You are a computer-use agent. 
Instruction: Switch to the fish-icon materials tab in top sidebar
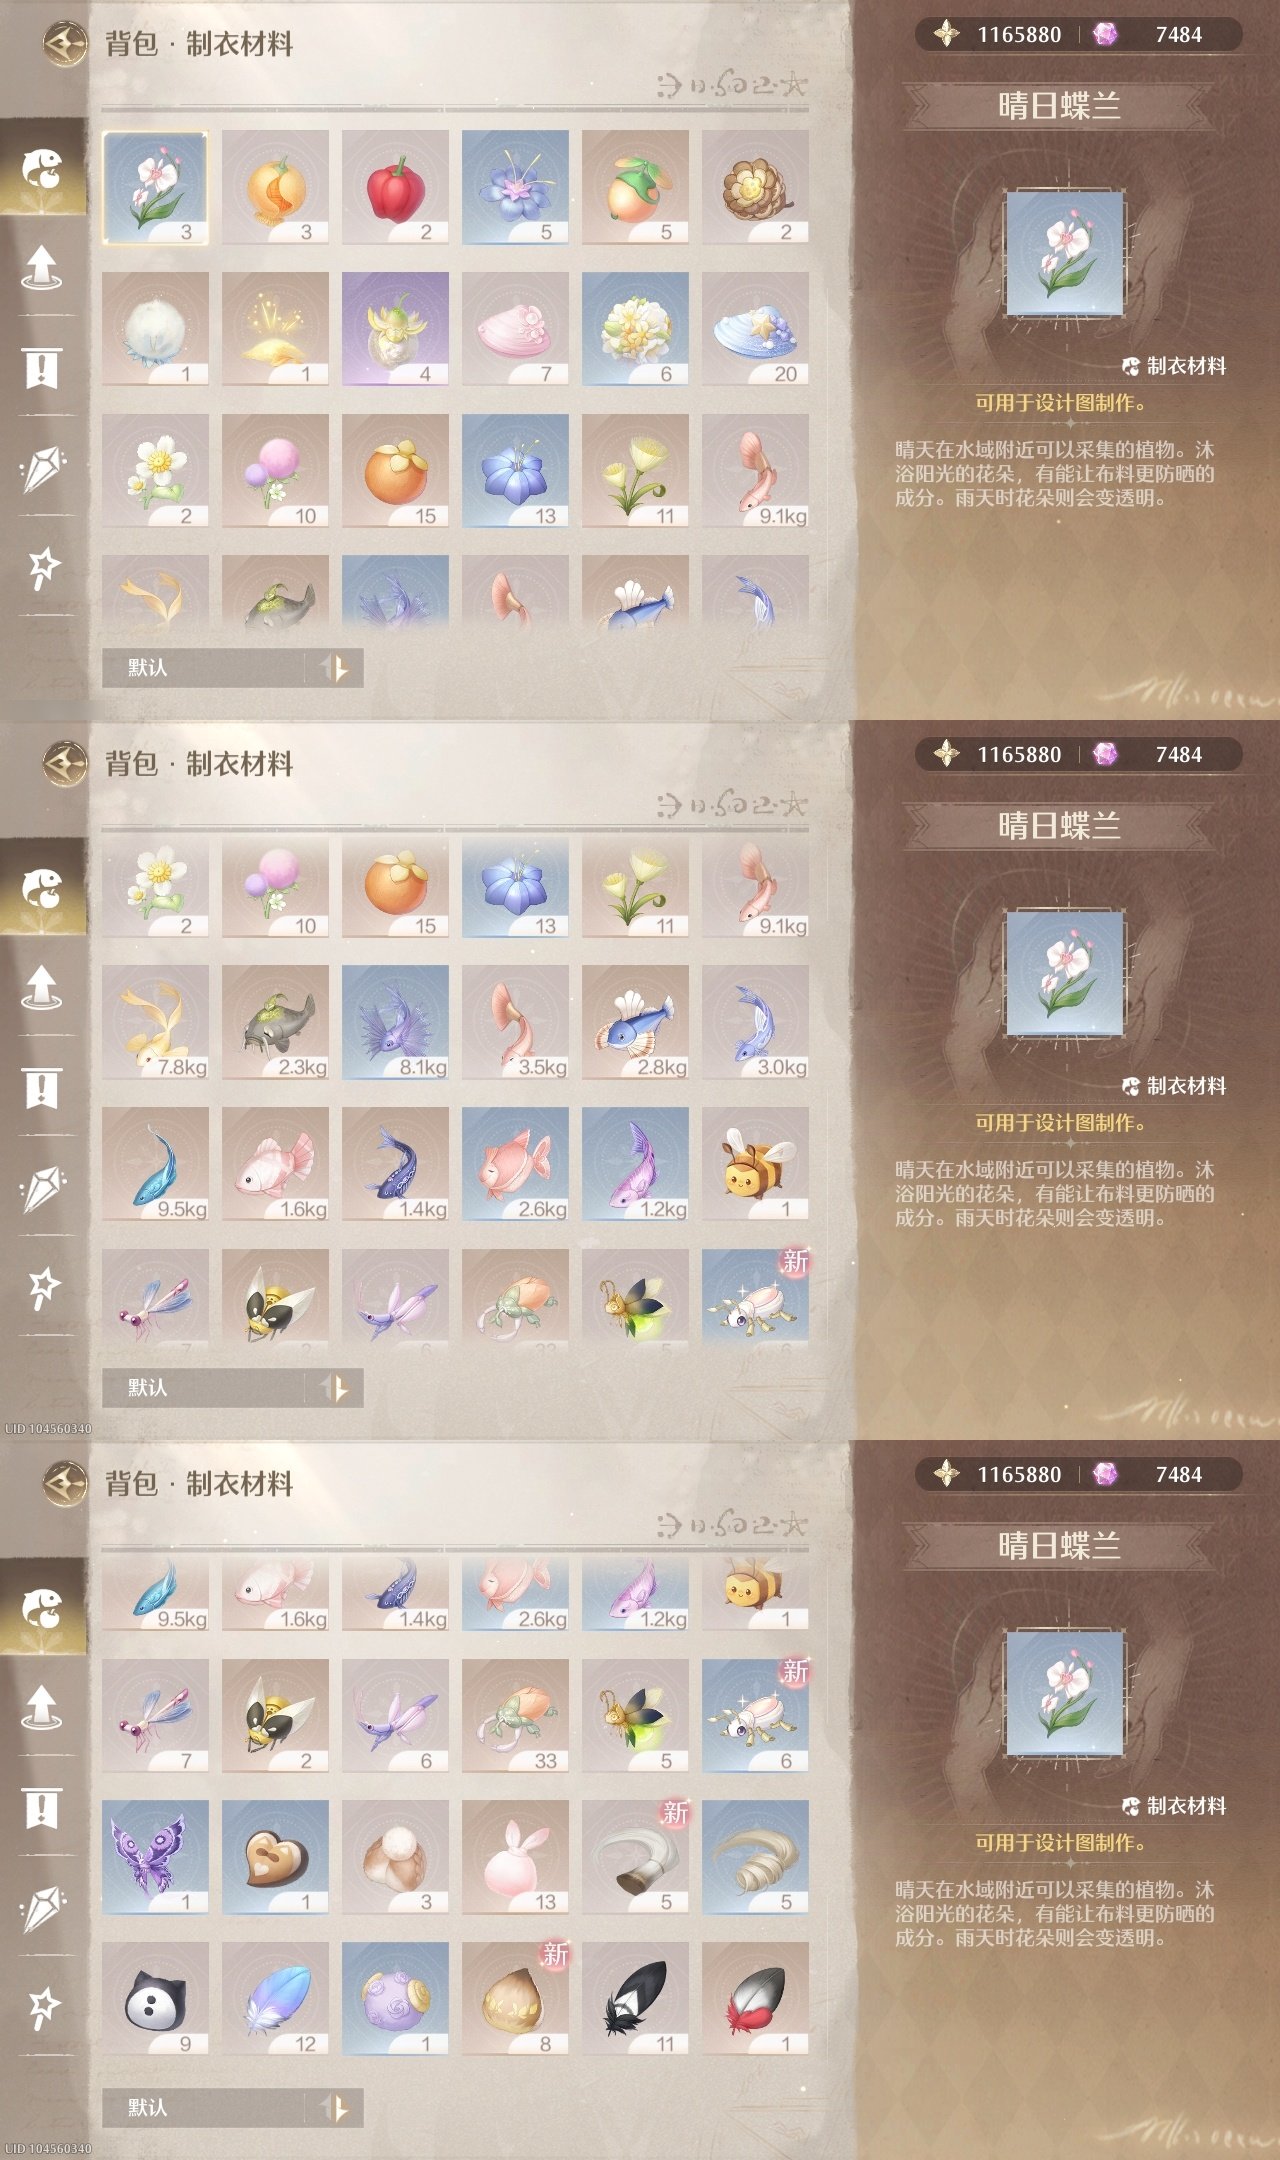point(42,168)
